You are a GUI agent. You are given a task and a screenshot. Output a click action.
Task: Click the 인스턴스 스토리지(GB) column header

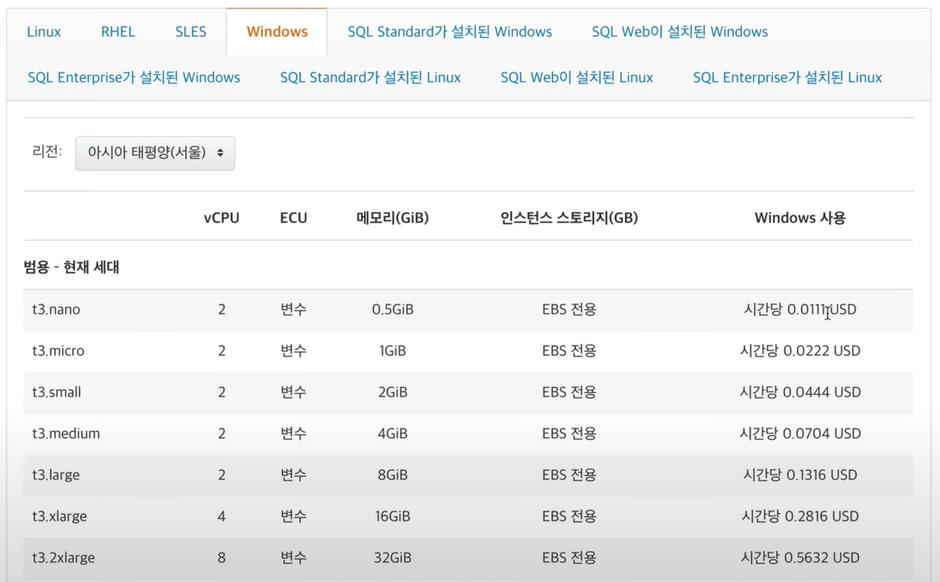point(569,218)
